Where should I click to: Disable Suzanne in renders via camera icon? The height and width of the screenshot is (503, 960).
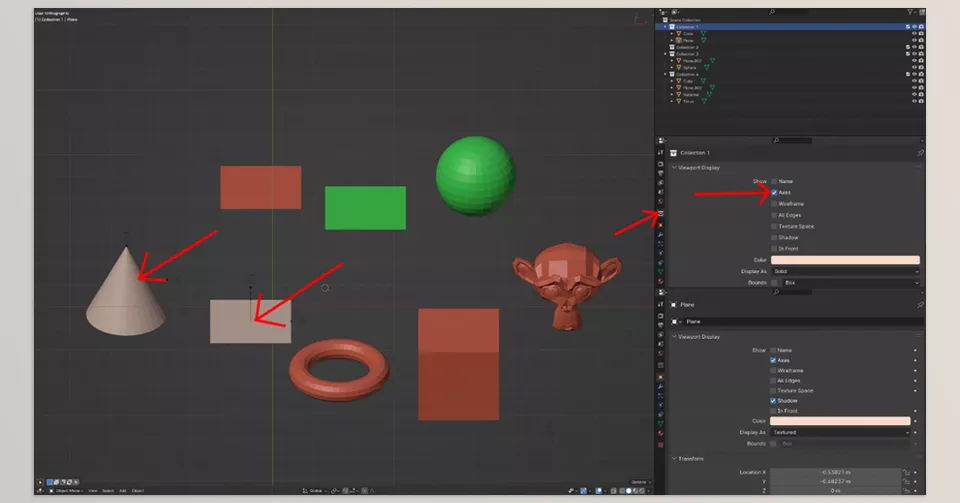coord(921,94)
